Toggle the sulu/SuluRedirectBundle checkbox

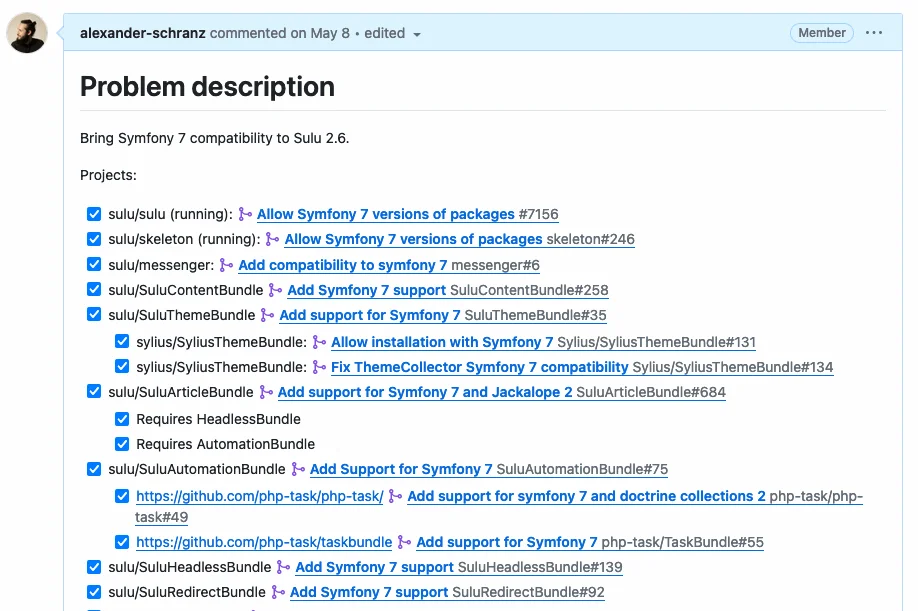click(94, 592)
